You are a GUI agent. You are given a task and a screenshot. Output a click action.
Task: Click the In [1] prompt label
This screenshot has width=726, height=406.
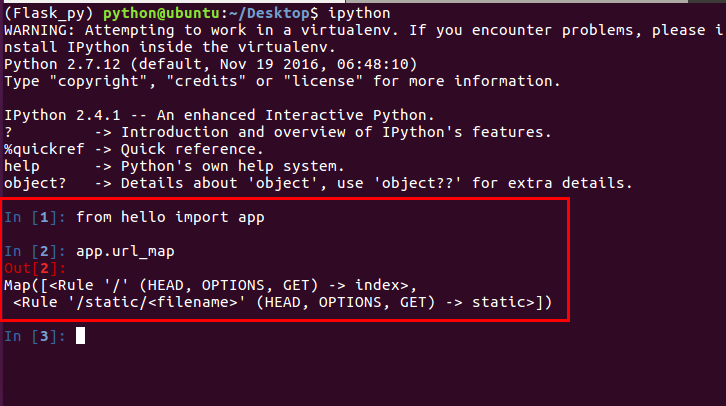coord(35,217)
